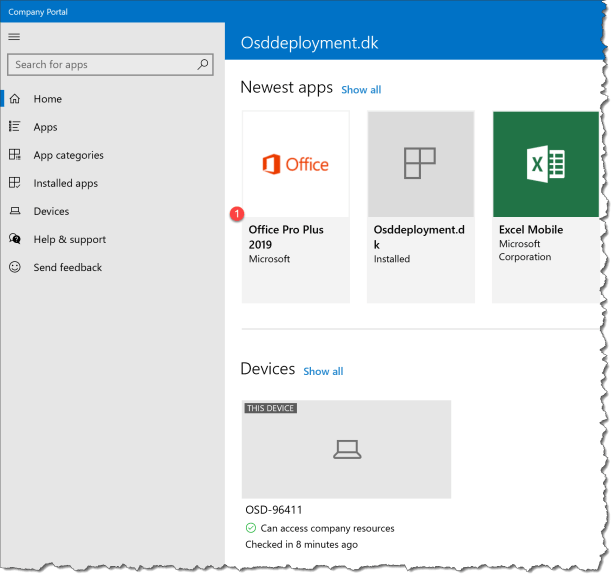Open Help & support

113,239
